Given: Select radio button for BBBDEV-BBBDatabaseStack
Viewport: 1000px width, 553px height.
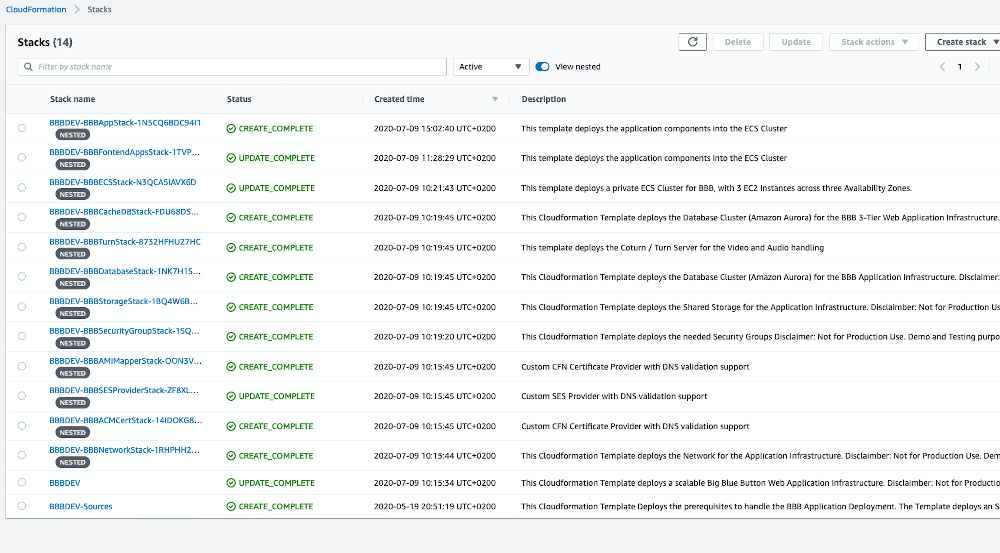Looking at the screenshot, I should tap(22, 277).
